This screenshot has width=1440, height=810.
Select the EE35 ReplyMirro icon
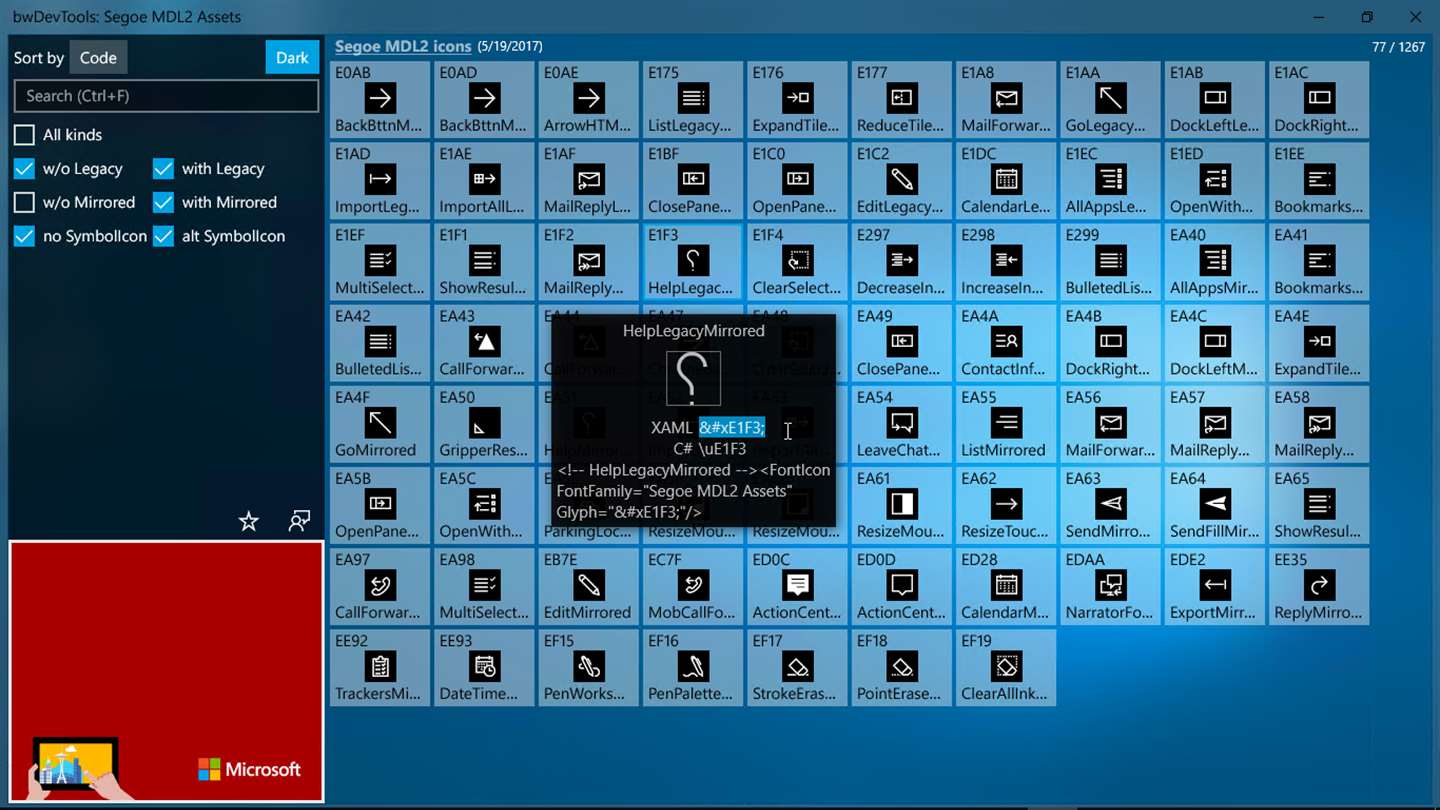1319,586
